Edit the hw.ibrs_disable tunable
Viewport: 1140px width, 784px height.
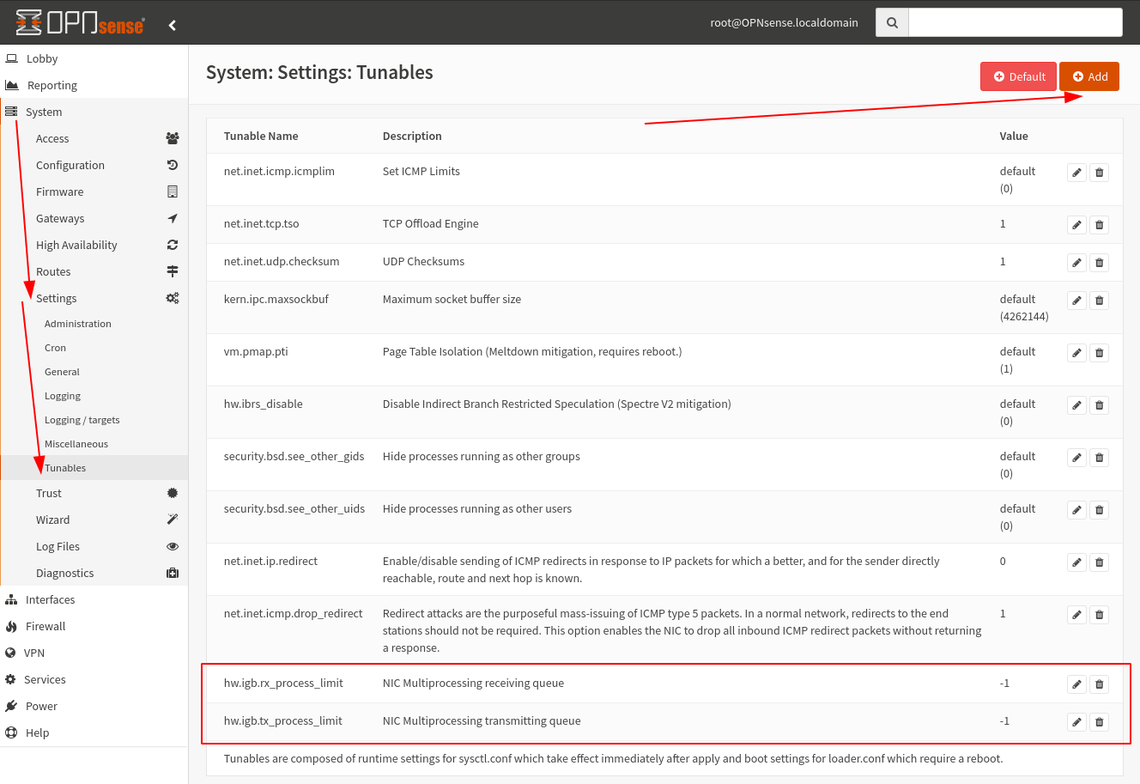pyautogui.click(x=1077, y=405)
